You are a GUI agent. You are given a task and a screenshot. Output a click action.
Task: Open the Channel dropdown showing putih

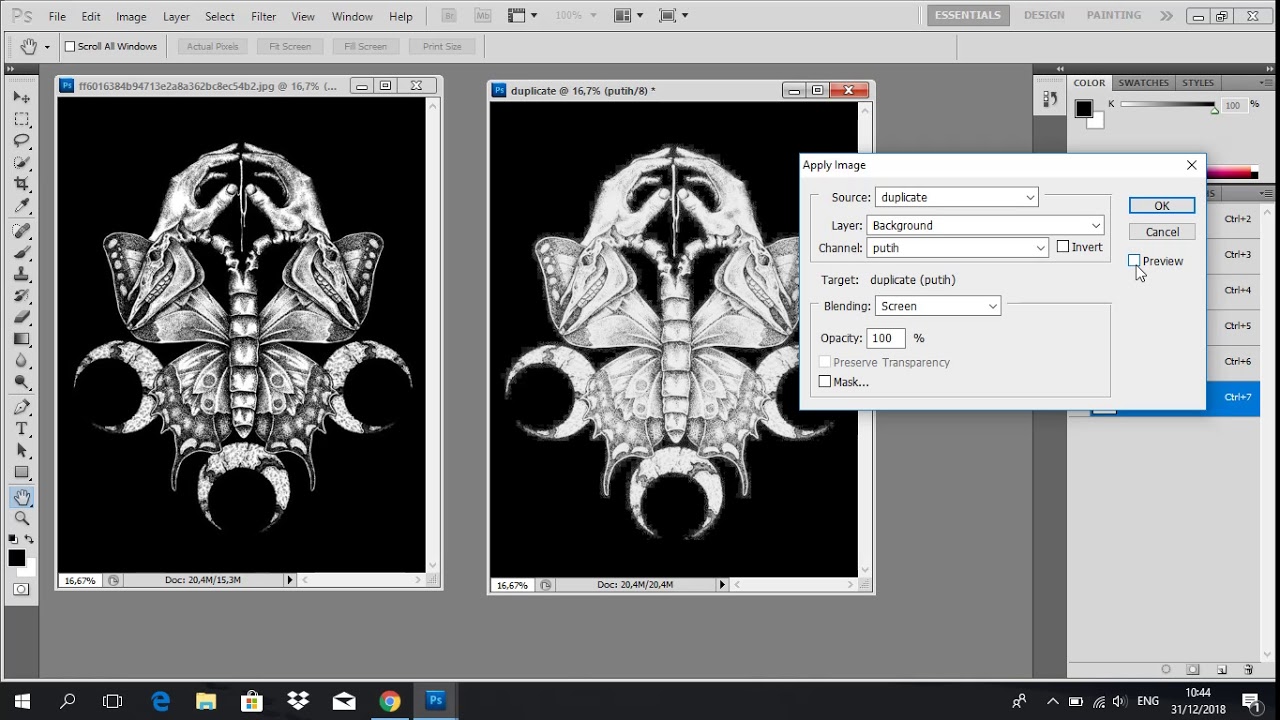(957, 247)
